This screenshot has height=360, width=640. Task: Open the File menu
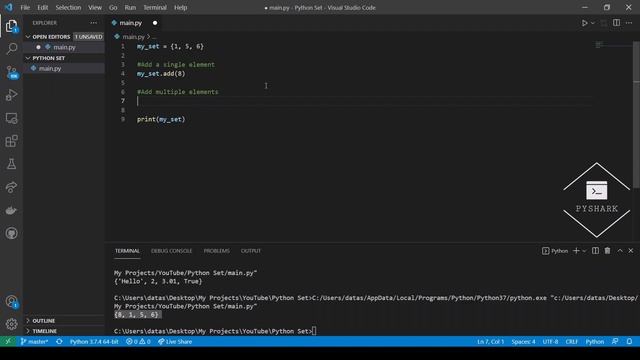click(x=25, y=7)
